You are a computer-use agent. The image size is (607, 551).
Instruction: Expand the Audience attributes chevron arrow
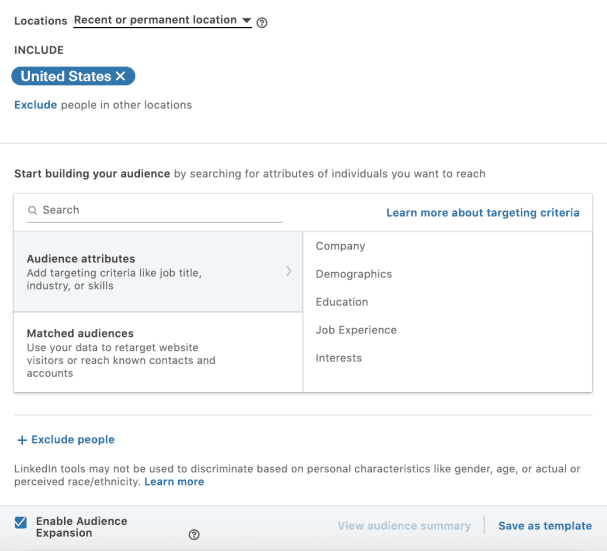288,271
